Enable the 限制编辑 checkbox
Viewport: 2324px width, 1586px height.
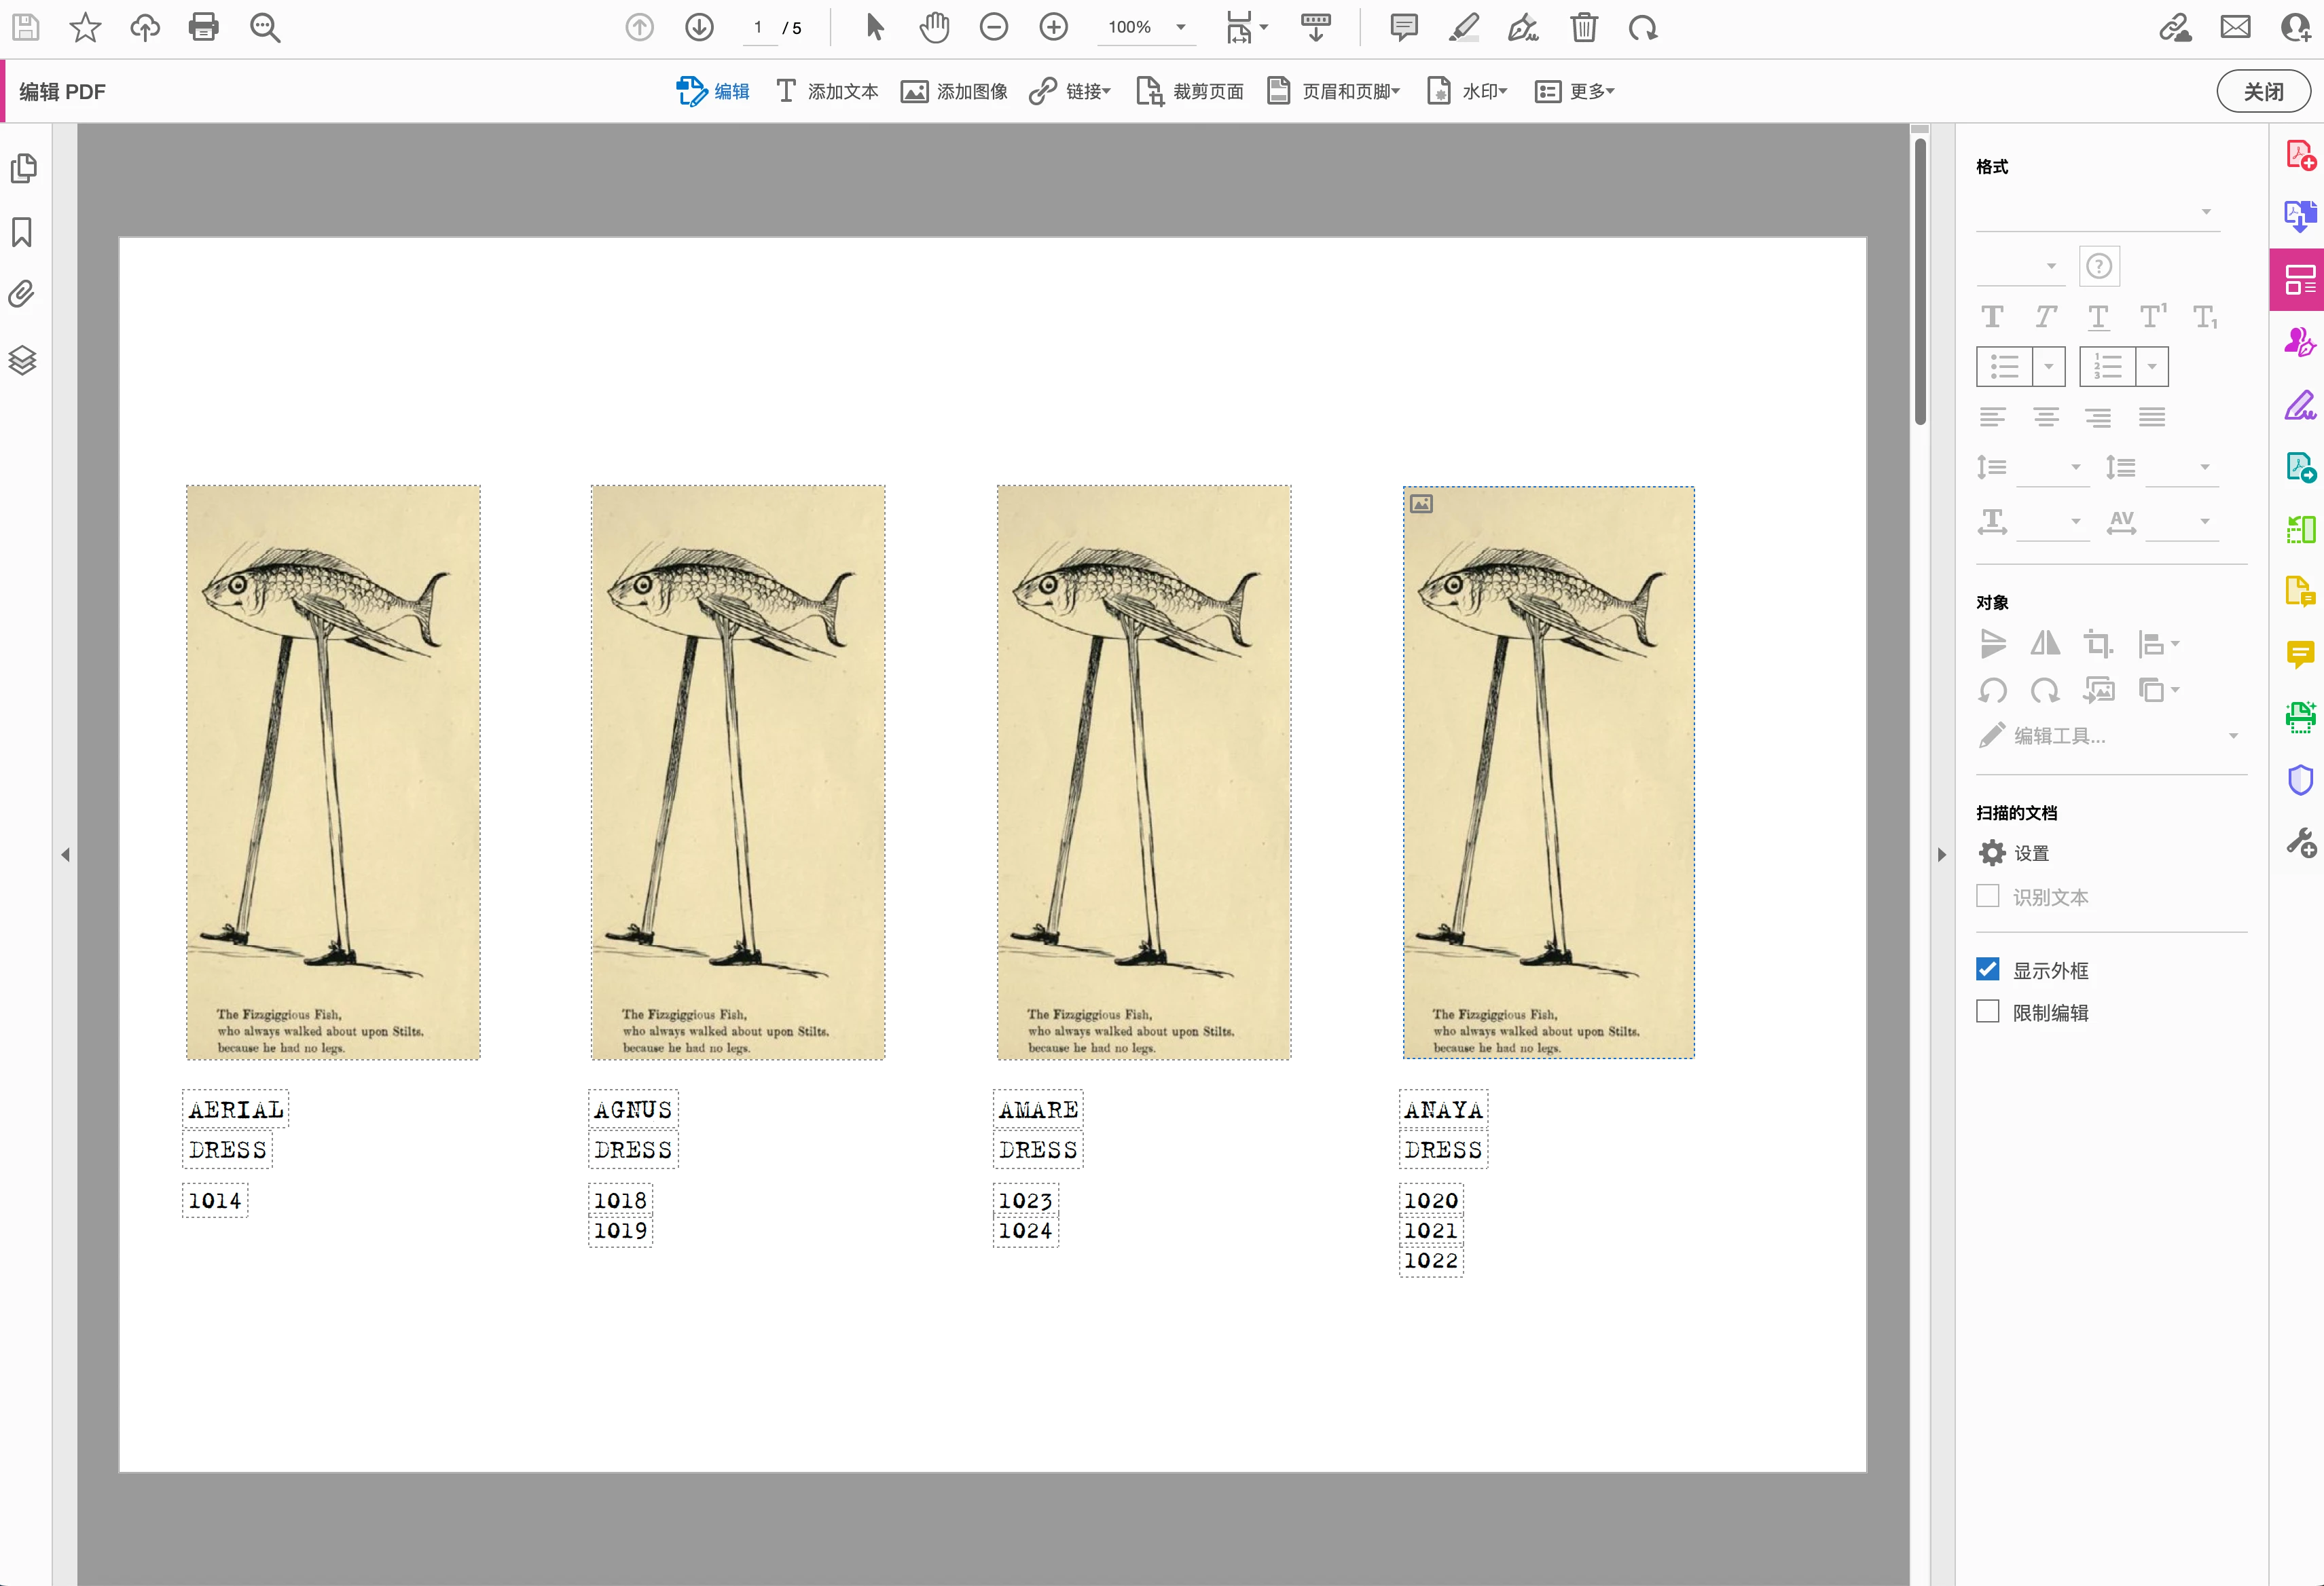coord(1988,1011)
